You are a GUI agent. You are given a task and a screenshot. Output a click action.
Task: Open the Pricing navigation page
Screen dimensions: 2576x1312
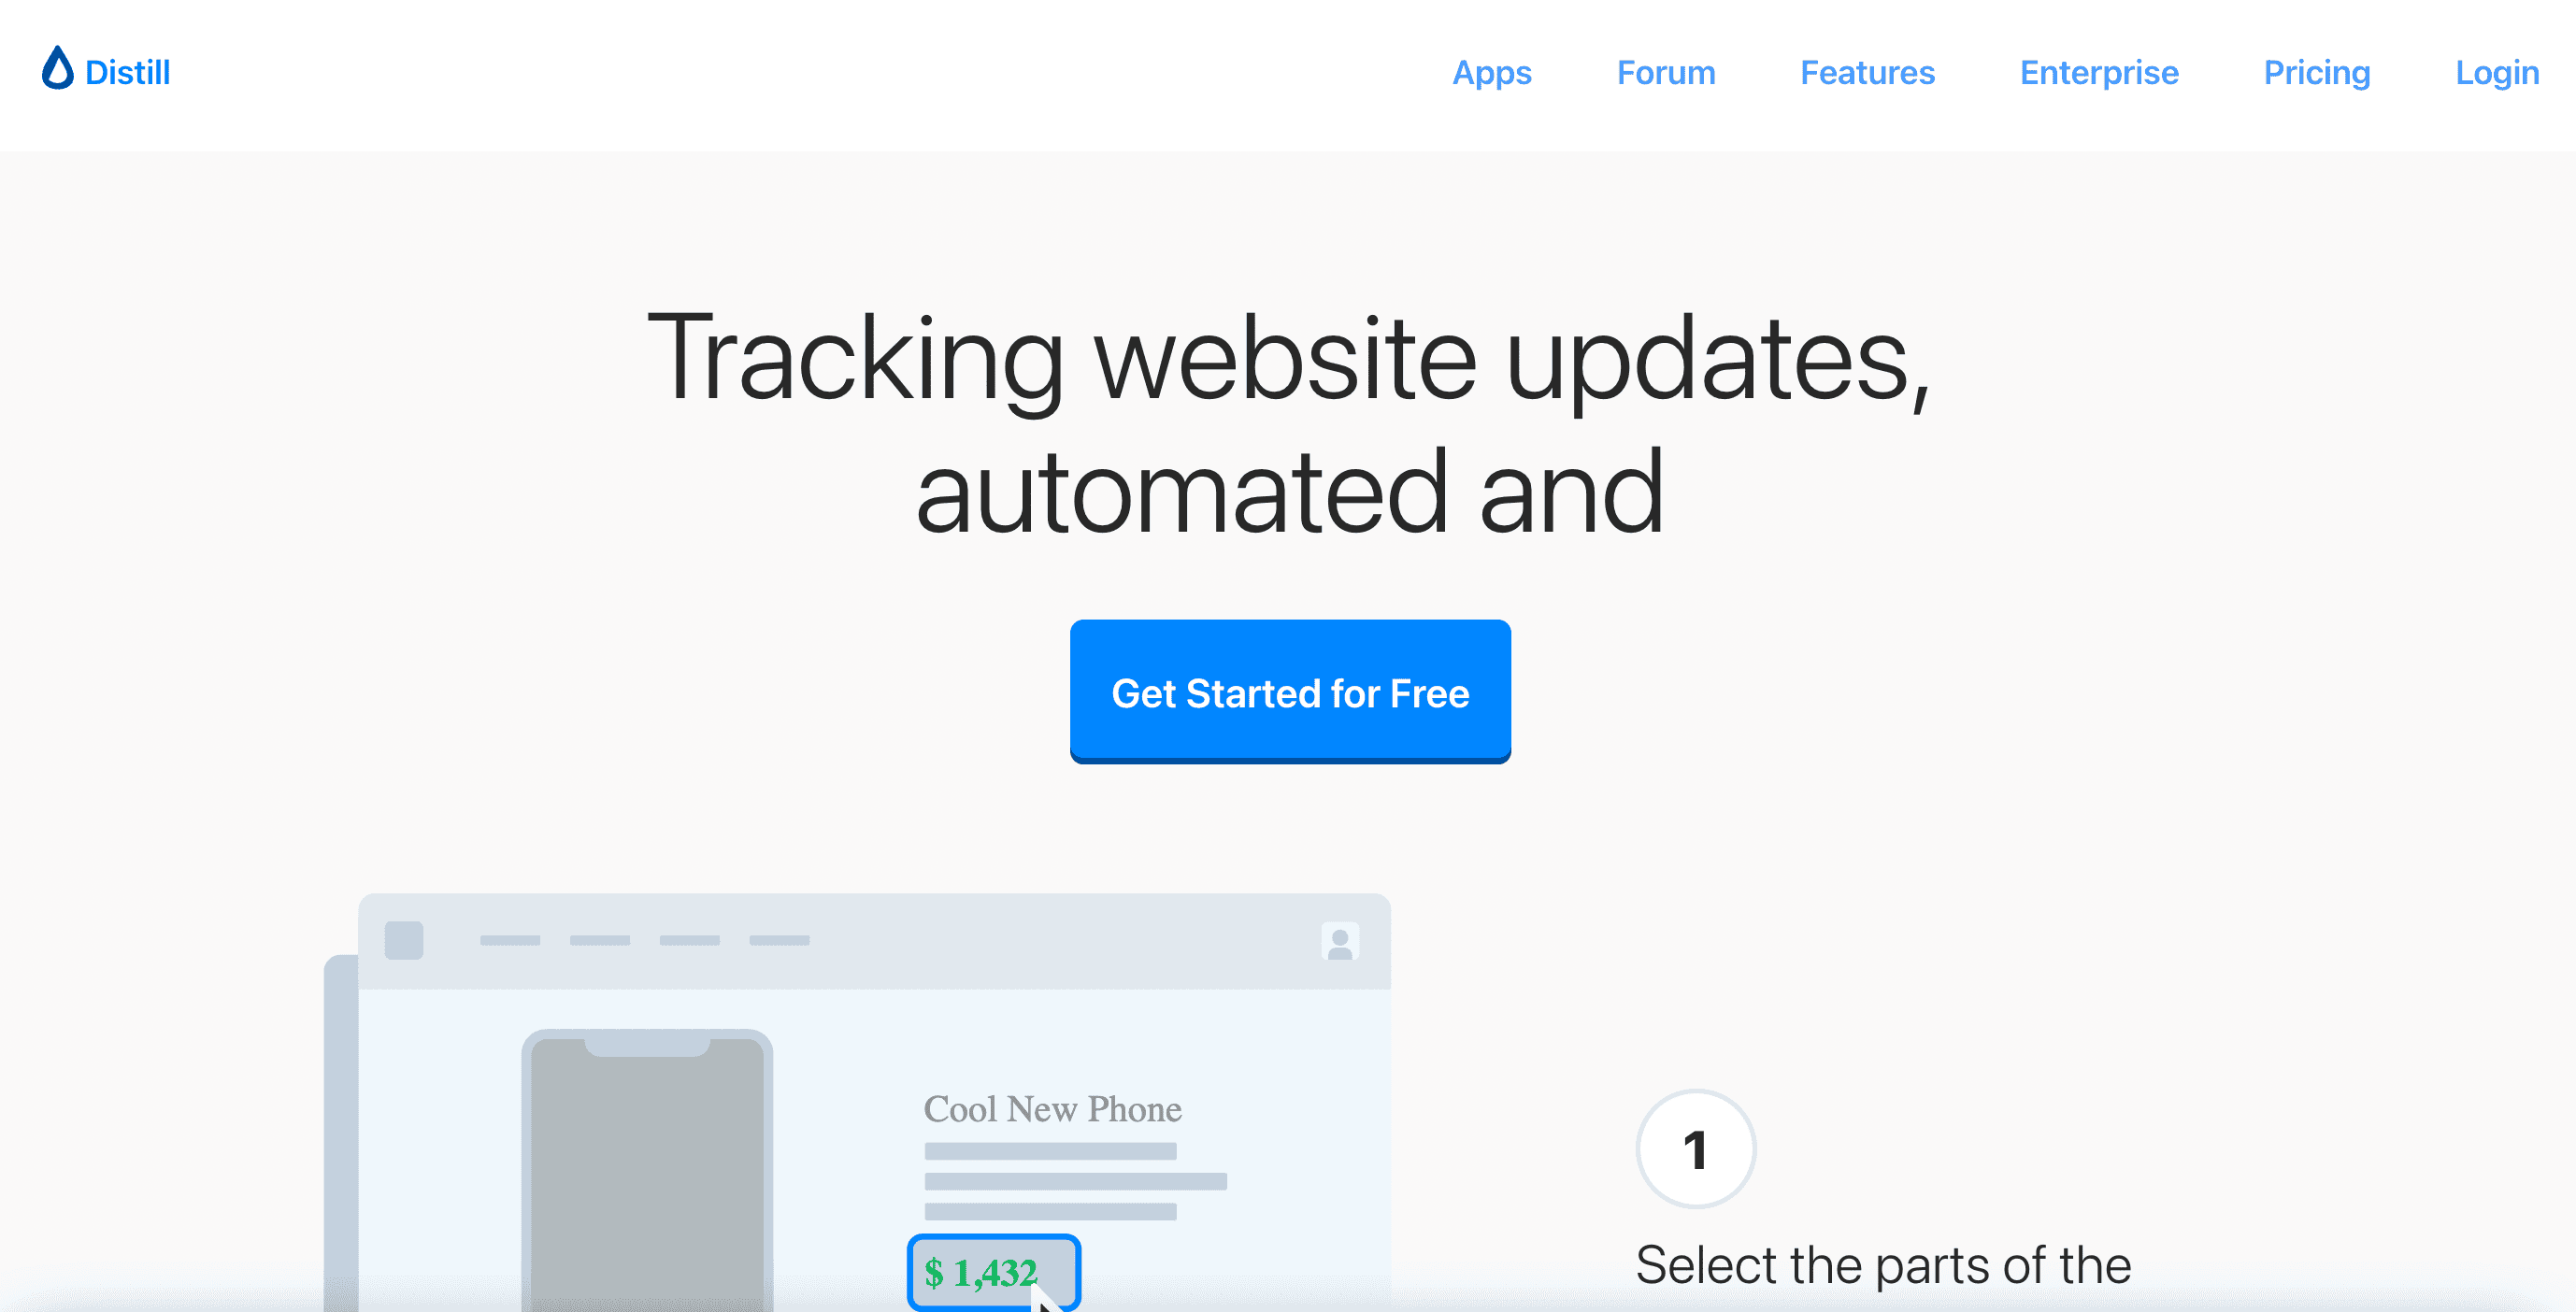[x=2316, y=72]
